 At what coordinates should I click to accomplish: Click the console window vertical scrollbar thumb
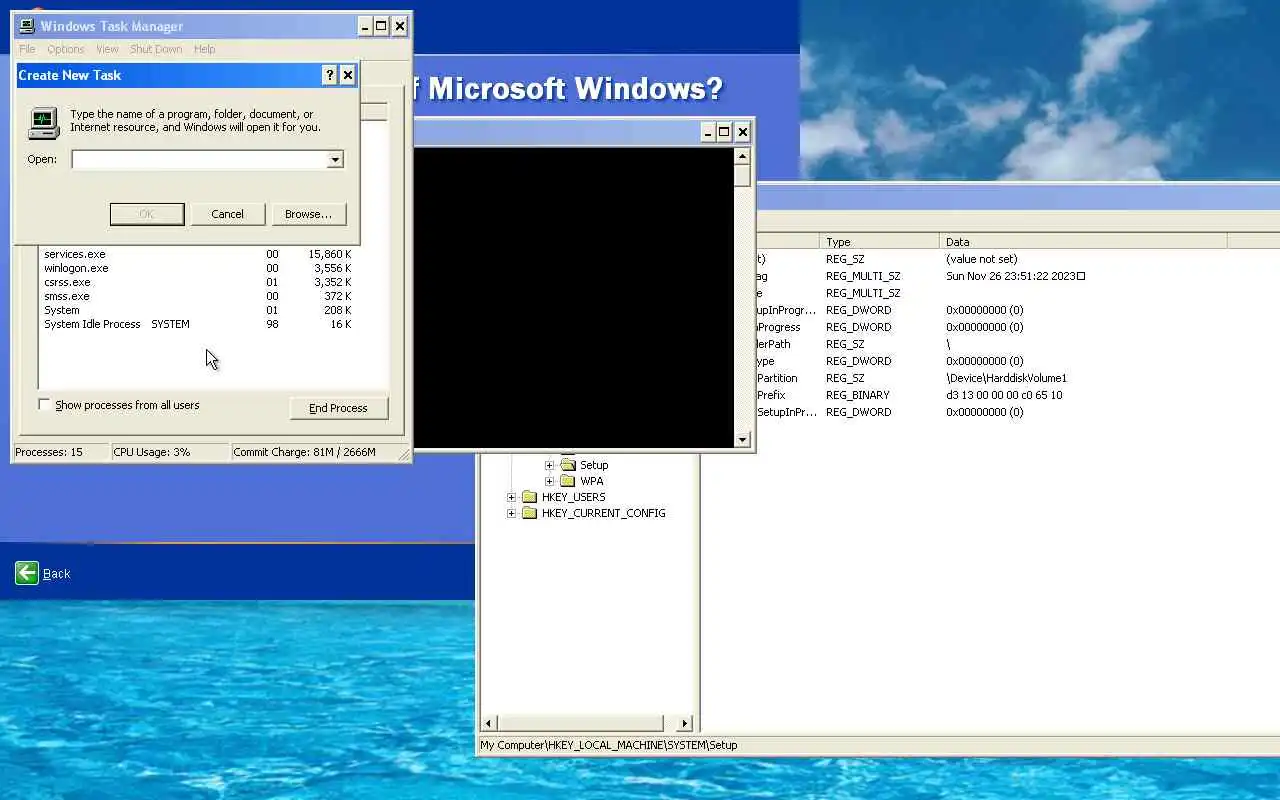(742, 176)
